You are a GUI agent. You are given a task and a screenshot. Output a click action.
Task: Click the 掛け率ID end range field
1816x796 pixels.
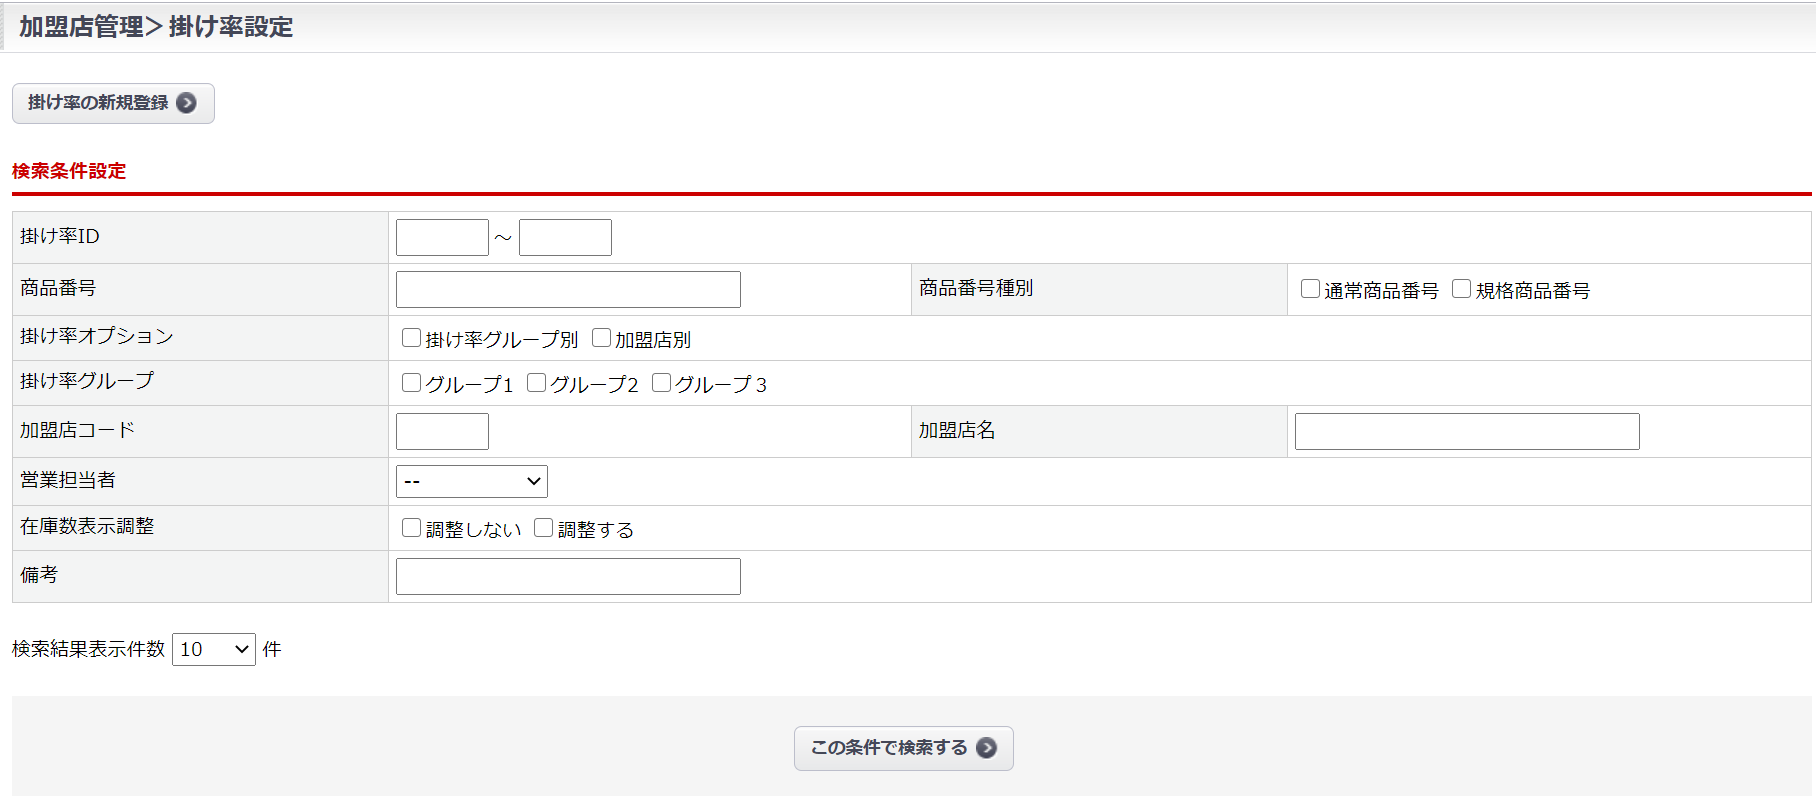pos(565,238)
